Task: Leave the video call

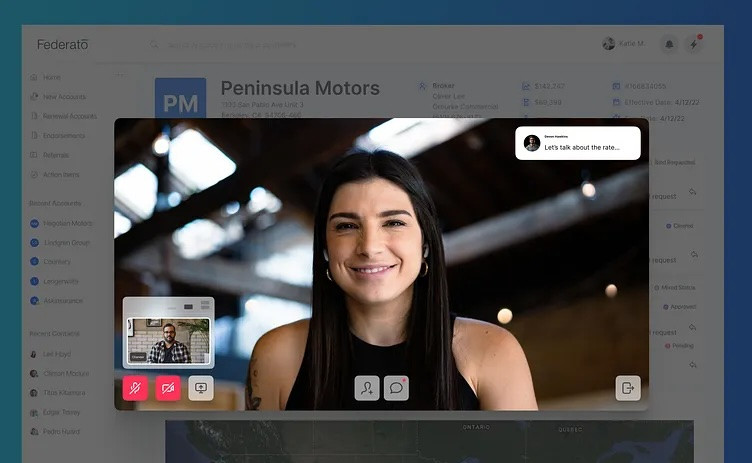Action: coord(628,388)
